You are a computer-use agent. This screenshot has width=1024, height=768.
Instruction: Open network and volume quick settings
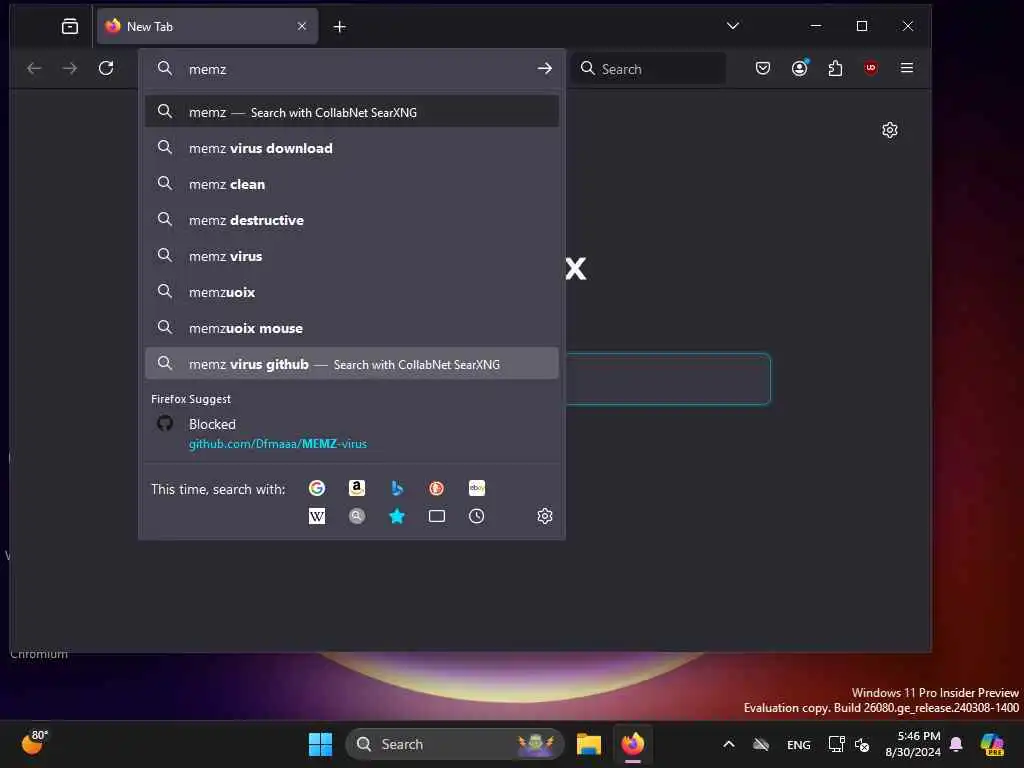coord(848,744)
